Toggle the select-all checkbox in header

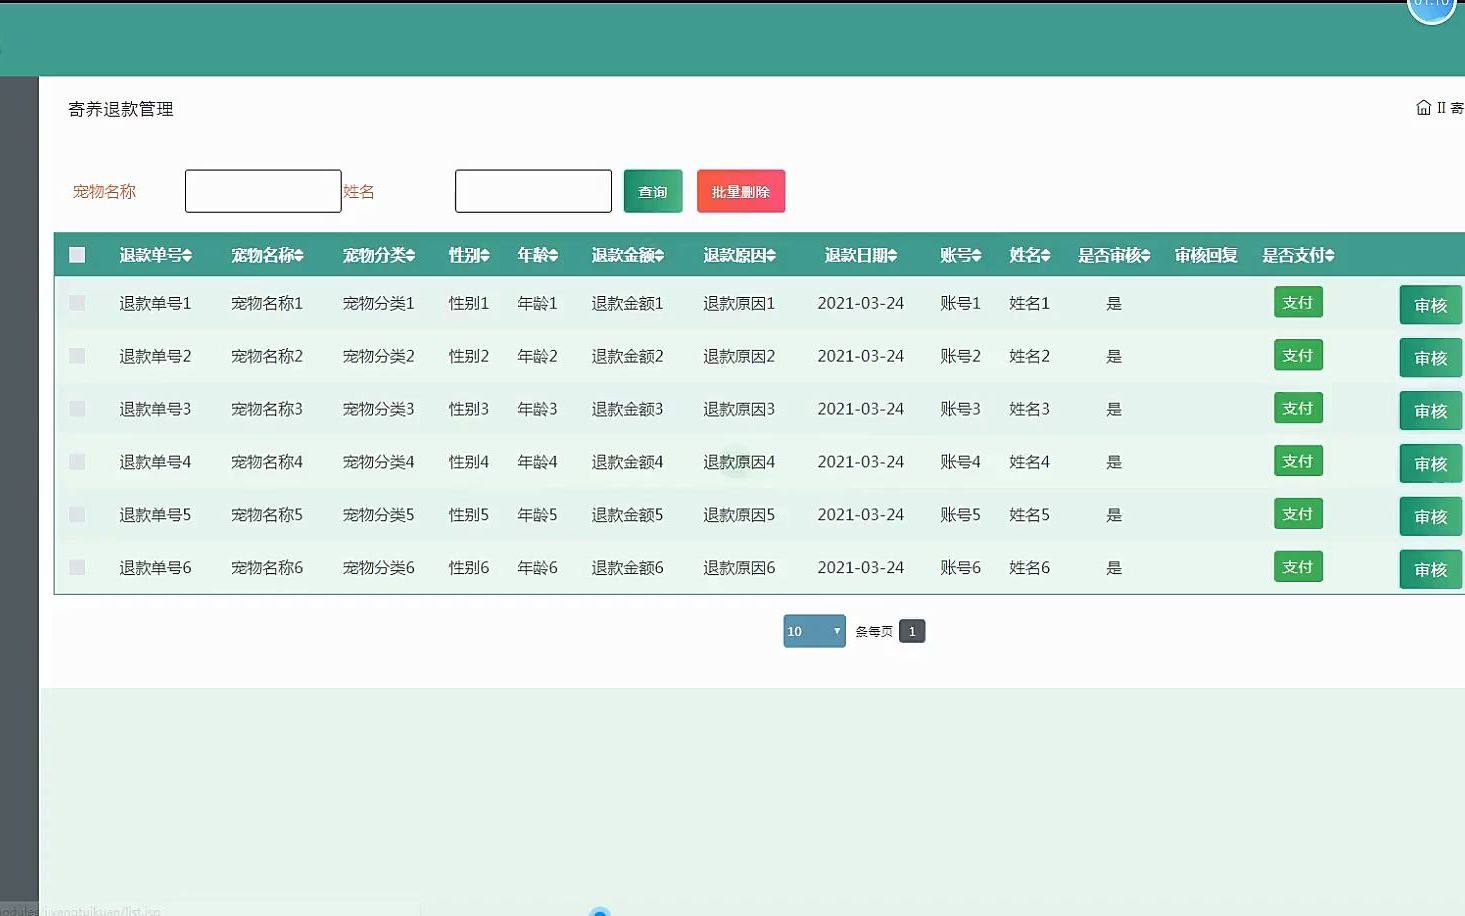pyautogui.click(x=77, y=255)
